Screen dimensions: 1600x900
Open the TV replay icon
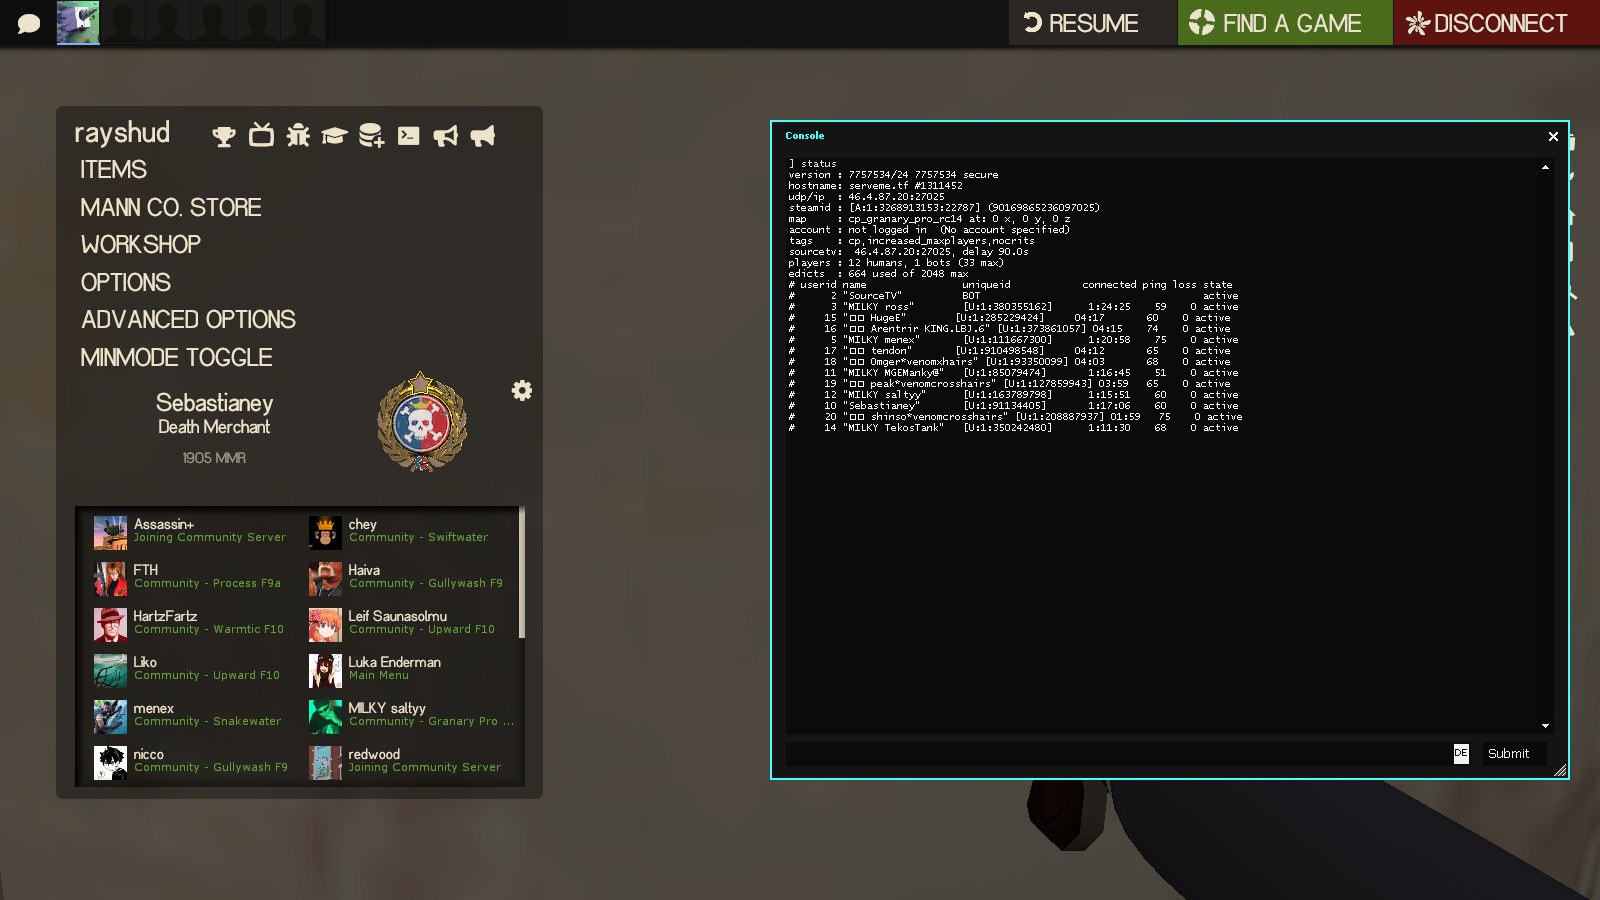pos(261,135)
